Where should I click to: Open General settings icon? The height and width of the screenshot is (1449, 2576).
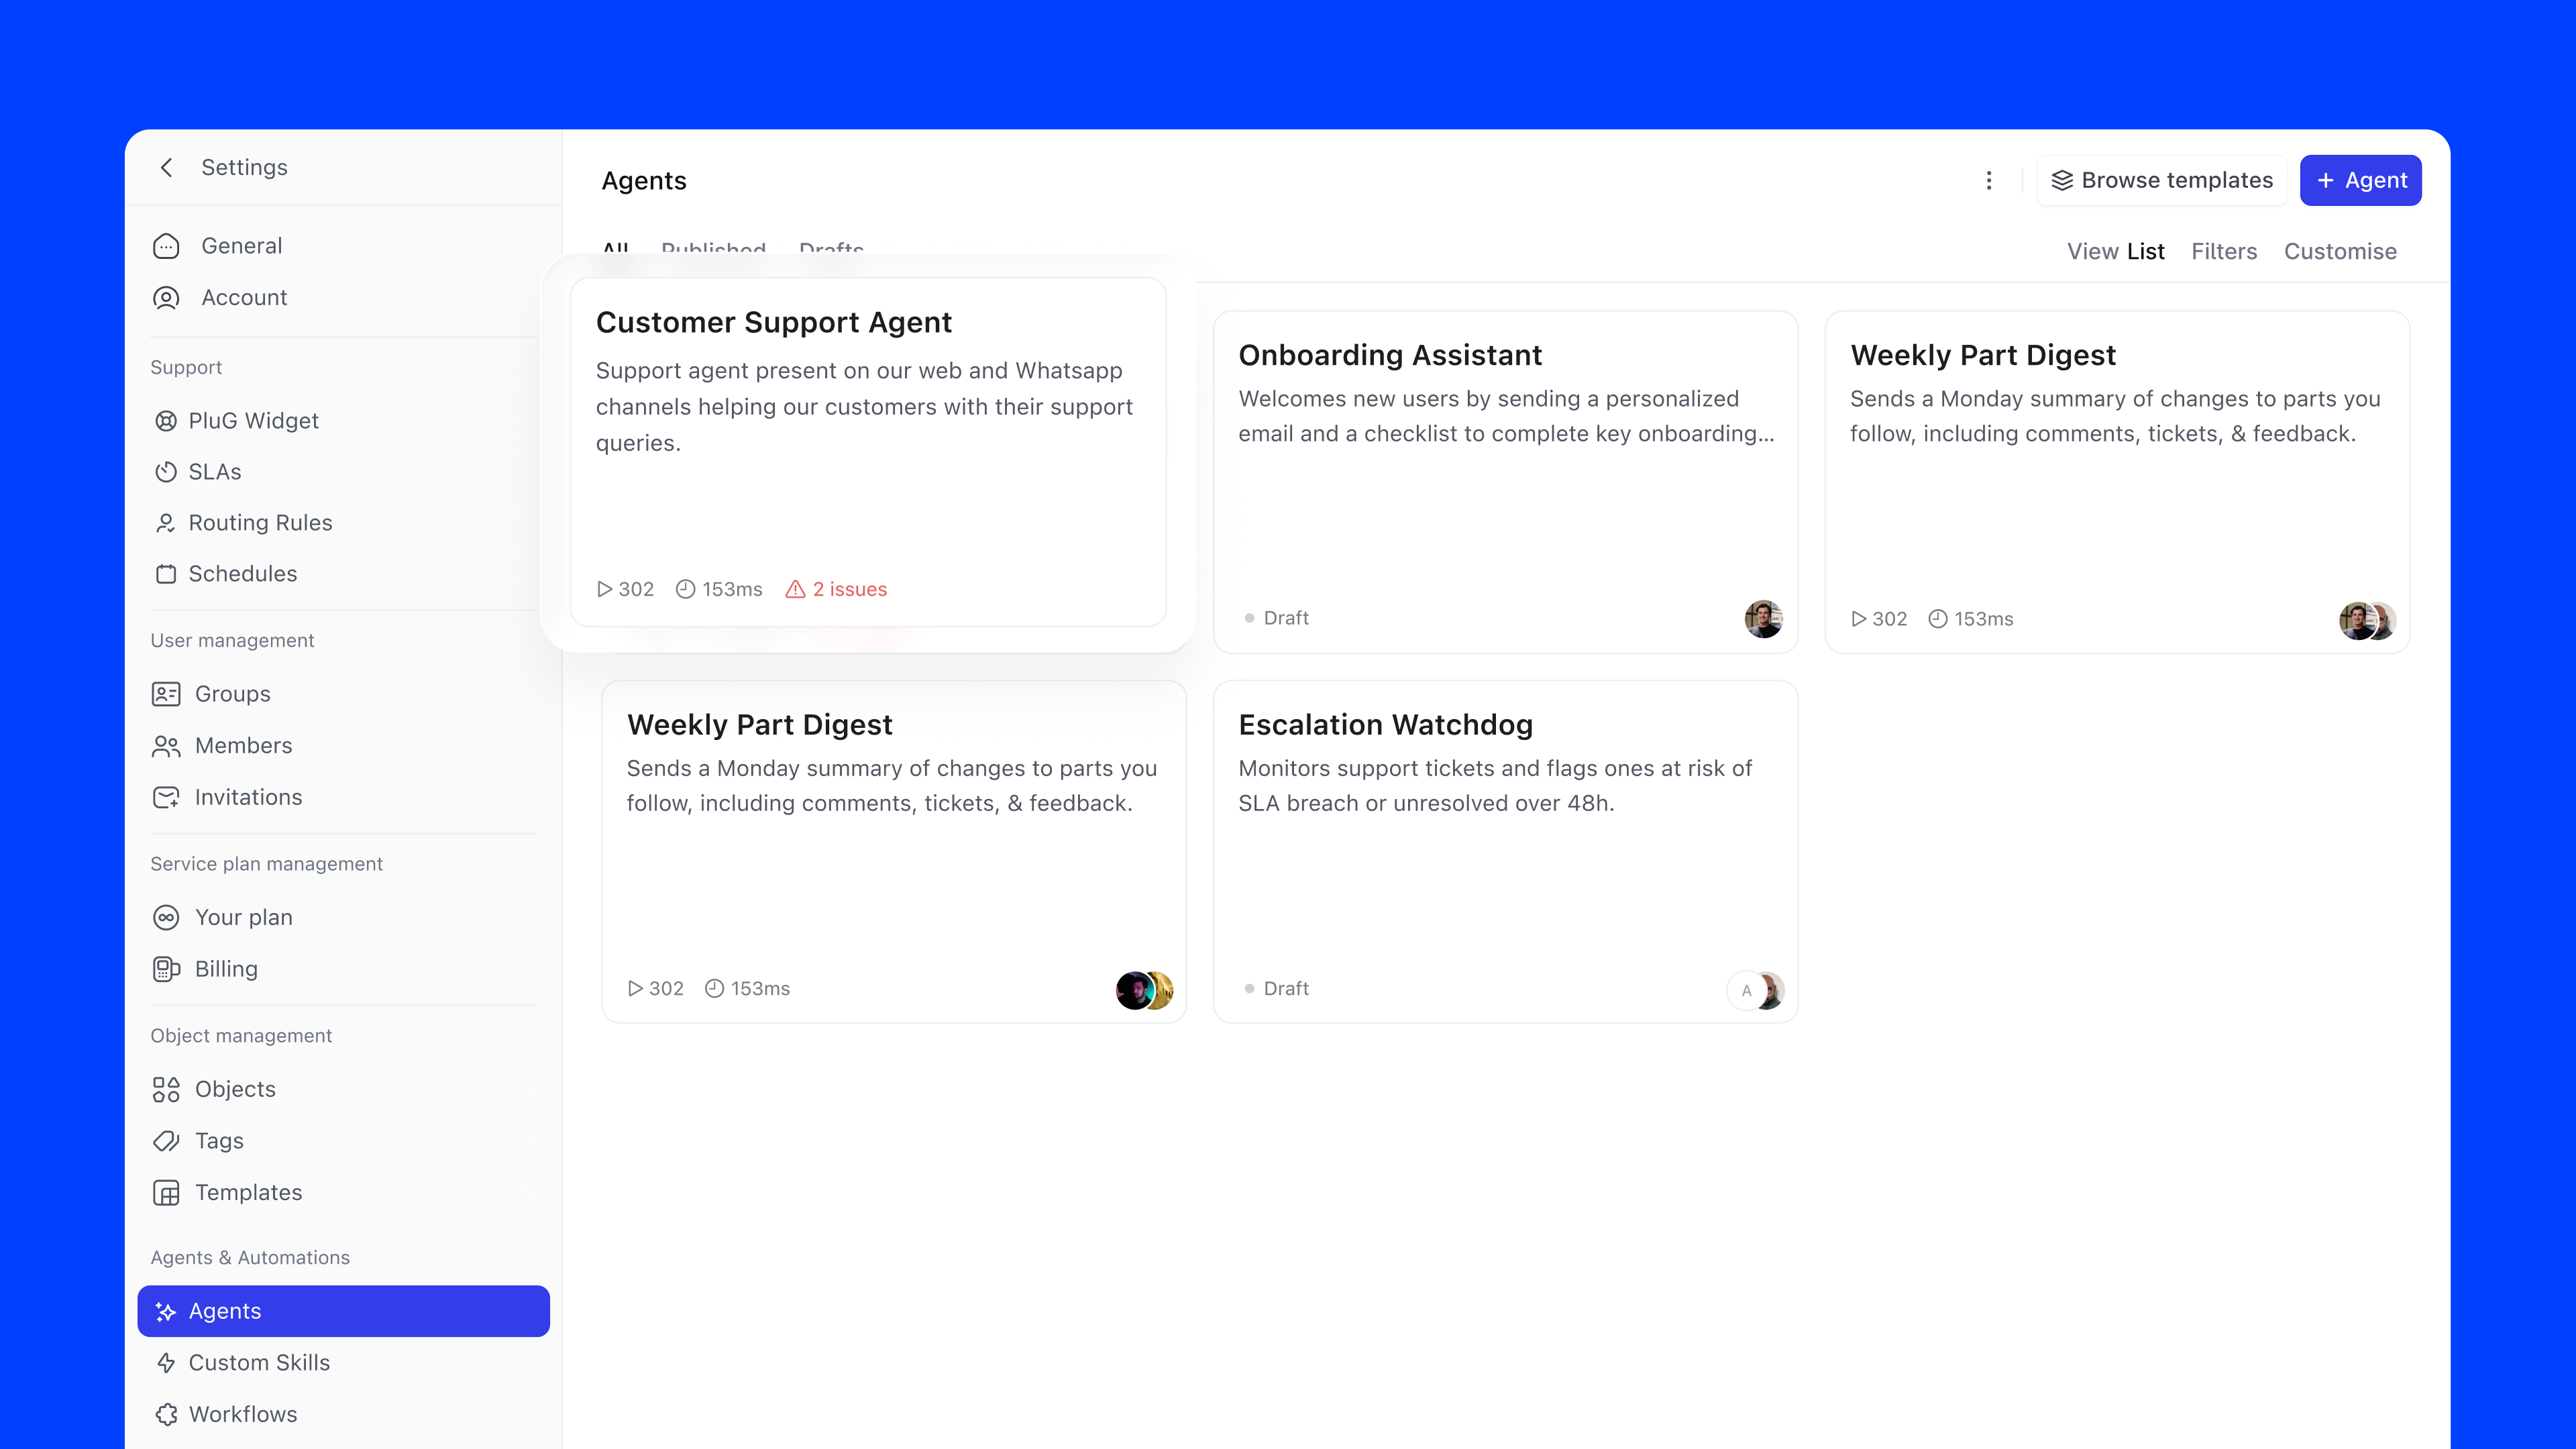[166, 246]
